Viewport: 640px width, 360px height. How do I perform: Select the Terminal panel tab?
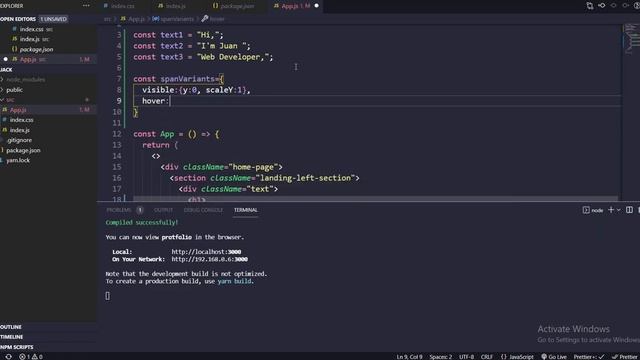coord(246,210)
